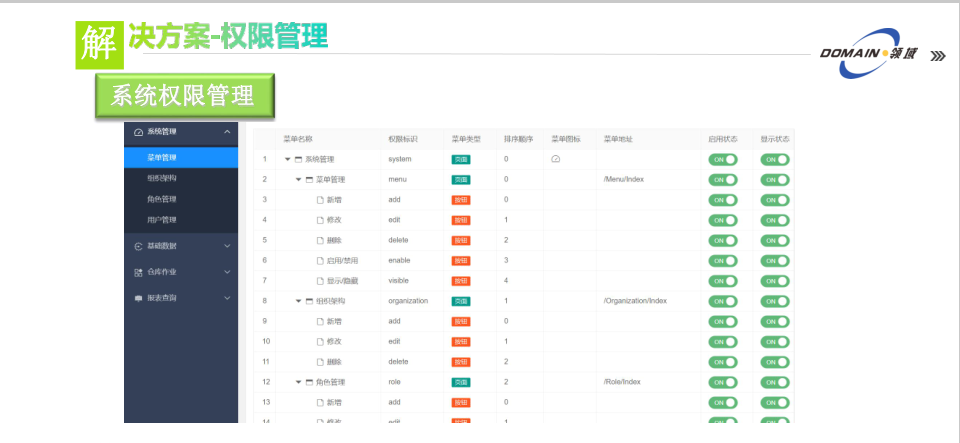The image size is (960, 443).
Task: Toggle 显示状态 switch for row 5 删除
Action: [x=775, y=240]
